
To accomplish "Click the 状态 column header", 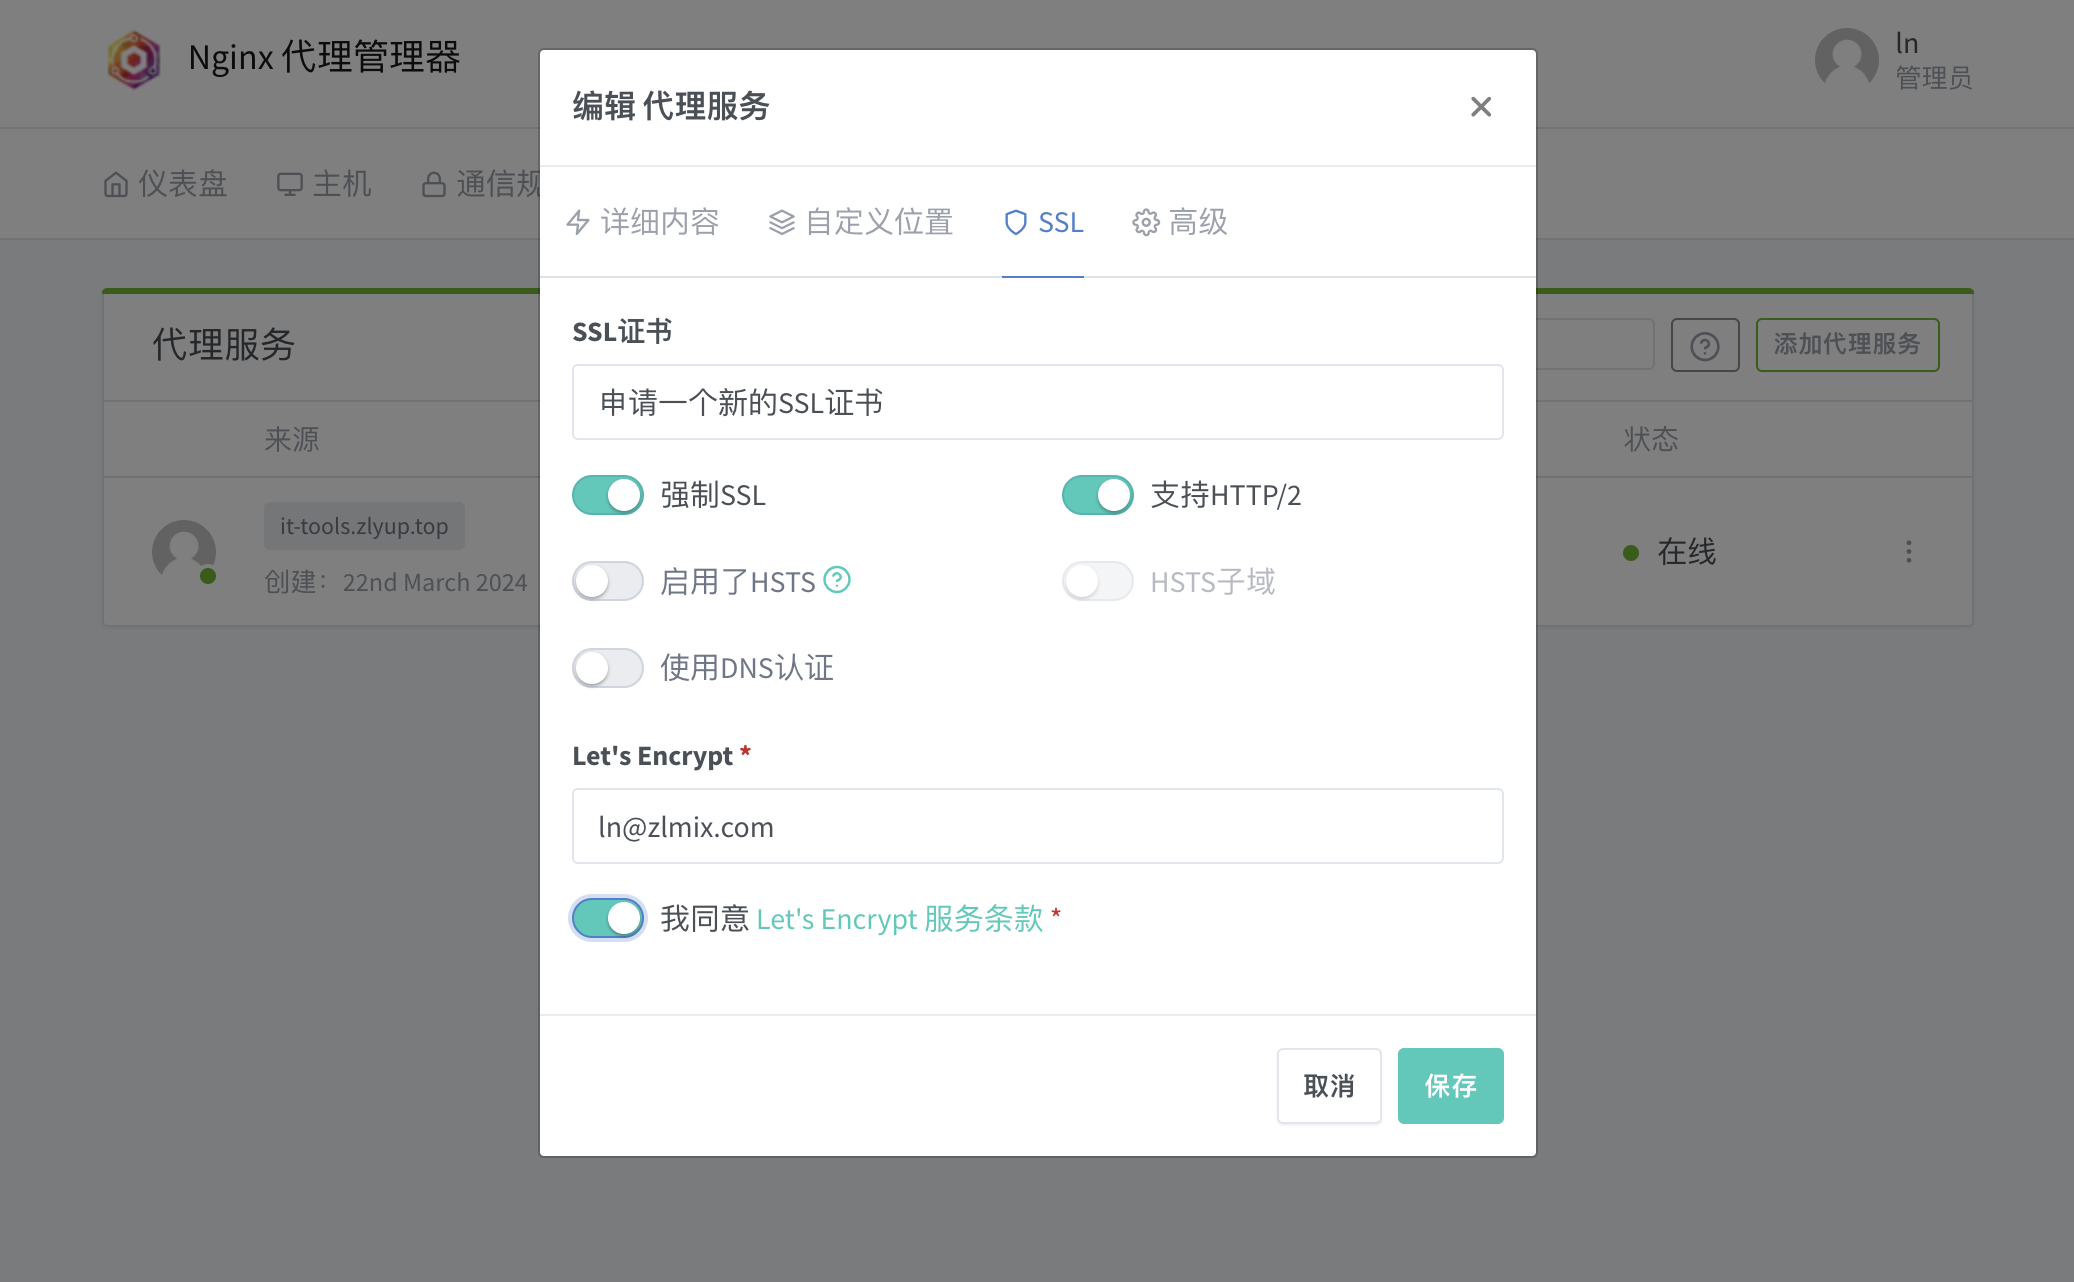I will click(x=1651, y=439).
